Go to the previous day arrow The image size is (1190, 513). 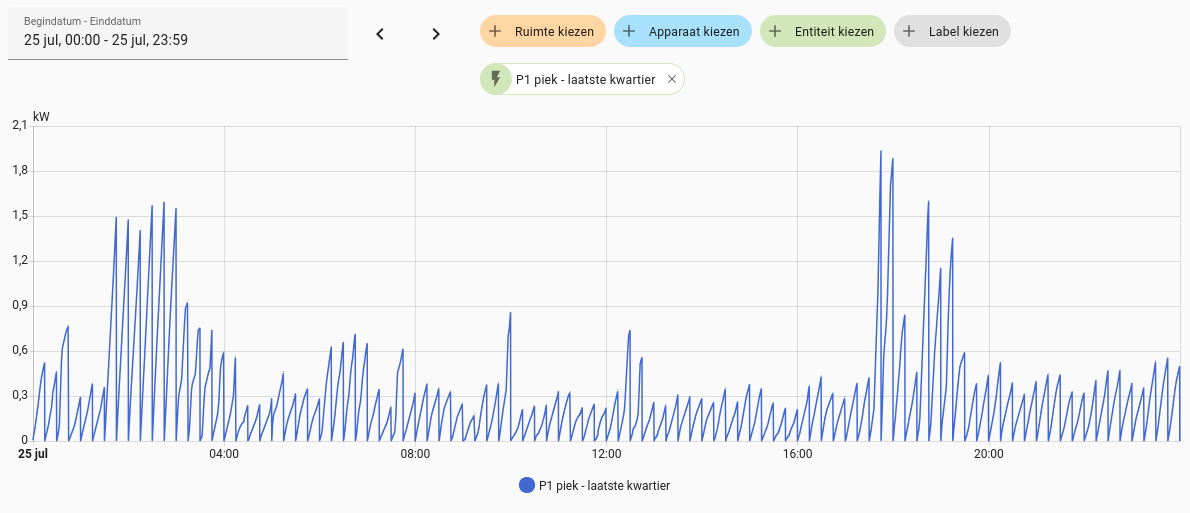(x=380, y=34)
